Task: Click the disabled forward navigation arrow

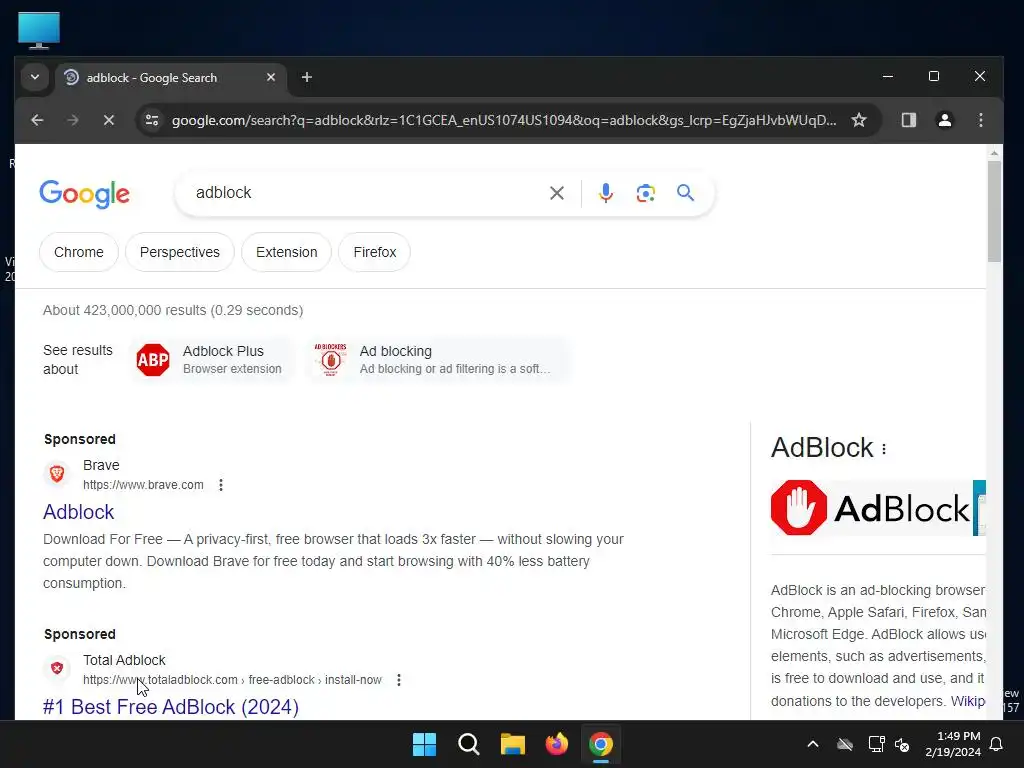Action: tap(72, 120)
